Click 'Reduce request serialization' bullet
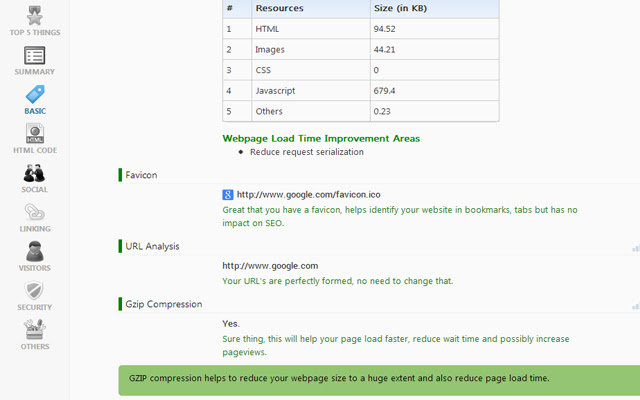 tap(307, 152)
